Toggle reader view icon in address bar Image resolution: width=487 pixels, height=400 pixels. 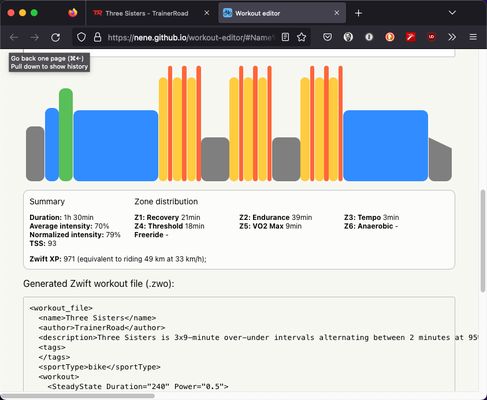(x=285, y=37)
